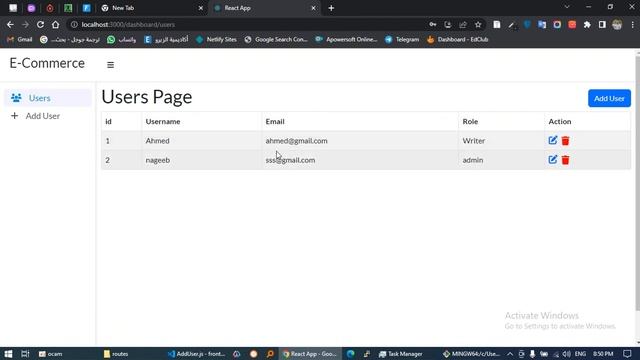Open the Apowersoft Online bookmark
Screen dimensions: 640x360
click(346, 40)
